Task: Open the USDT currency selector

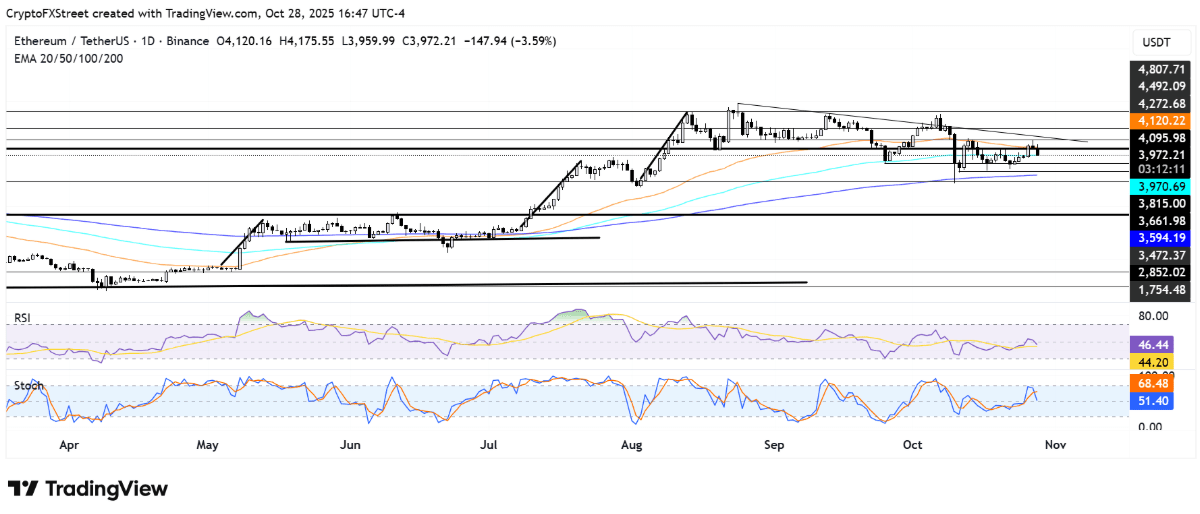Action: [x=1158, y=42]
